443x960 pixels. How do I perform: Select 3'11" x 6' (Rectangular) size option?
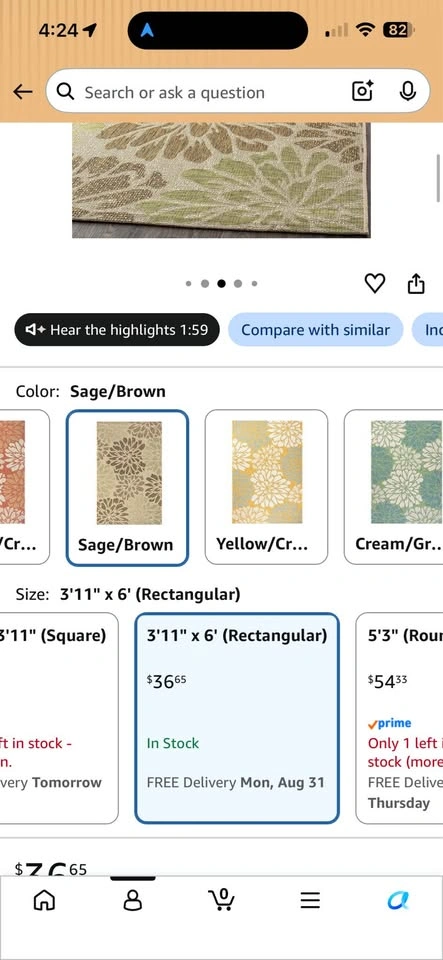(237, 718)
